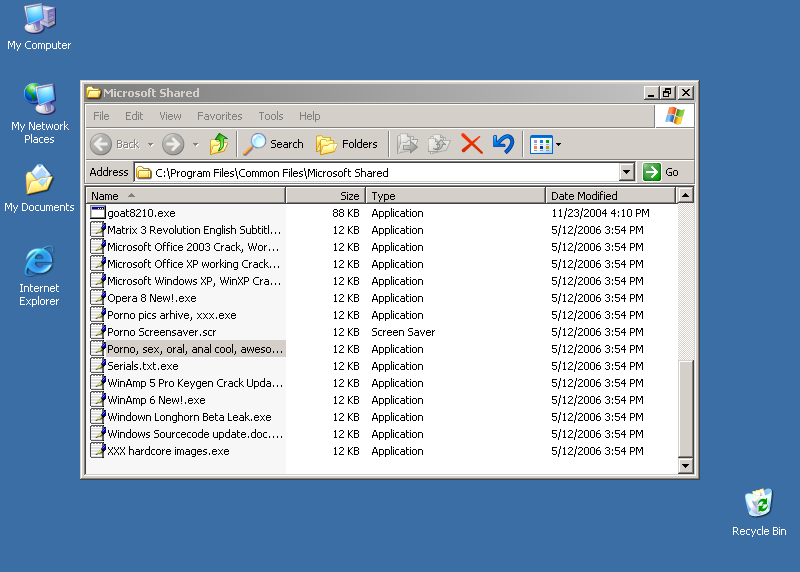
Task: Sort by Date Modified column header
Action: click(611, 196)
